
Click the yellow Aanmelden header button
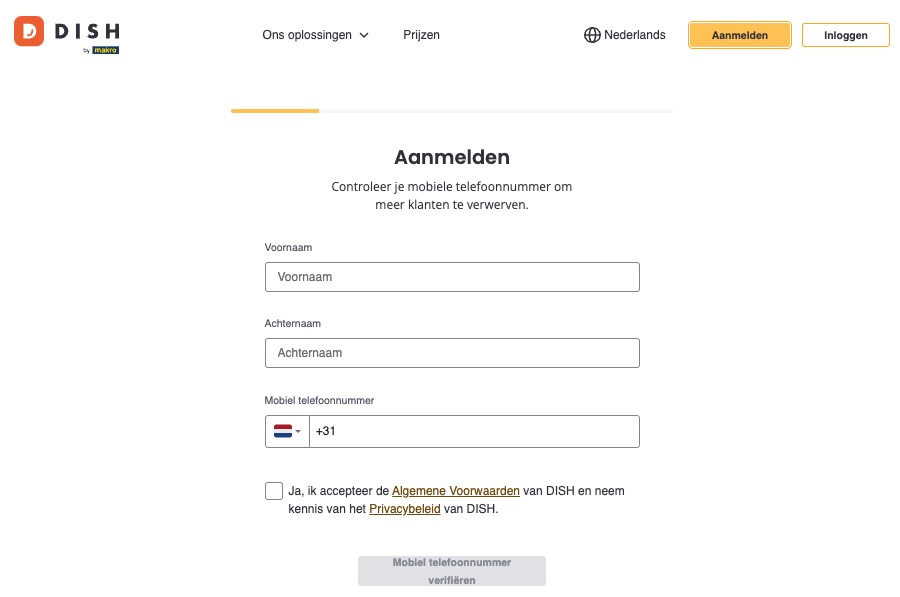tap(739, 35)
